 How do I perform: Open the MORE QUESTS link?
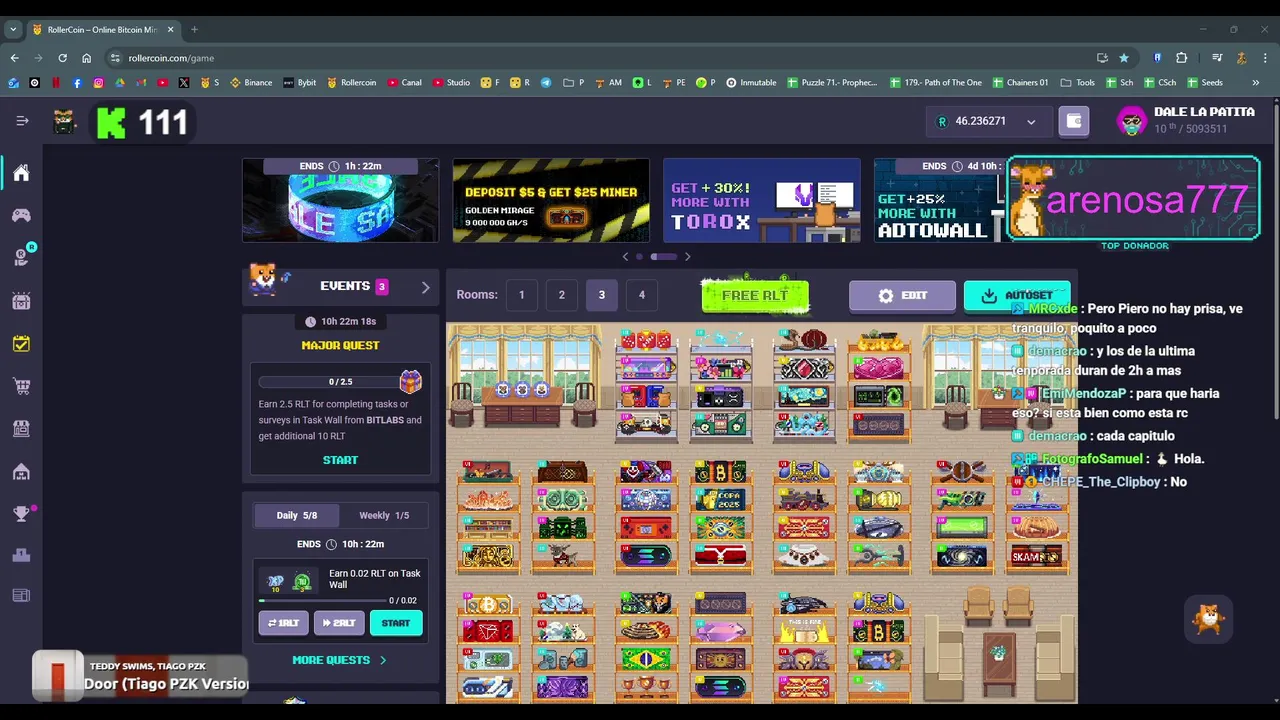339,660
